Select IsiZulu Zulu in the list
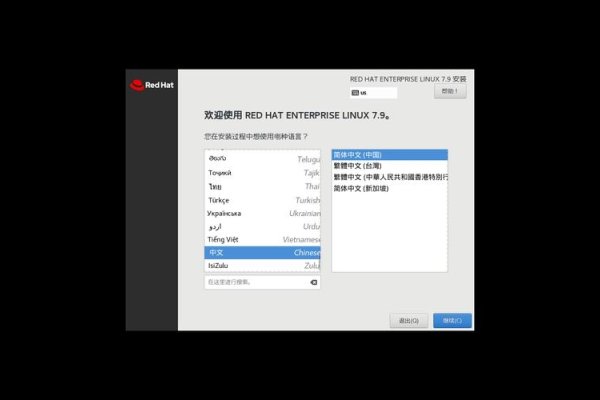Screen dimensions: 600x400 (262, 266)
